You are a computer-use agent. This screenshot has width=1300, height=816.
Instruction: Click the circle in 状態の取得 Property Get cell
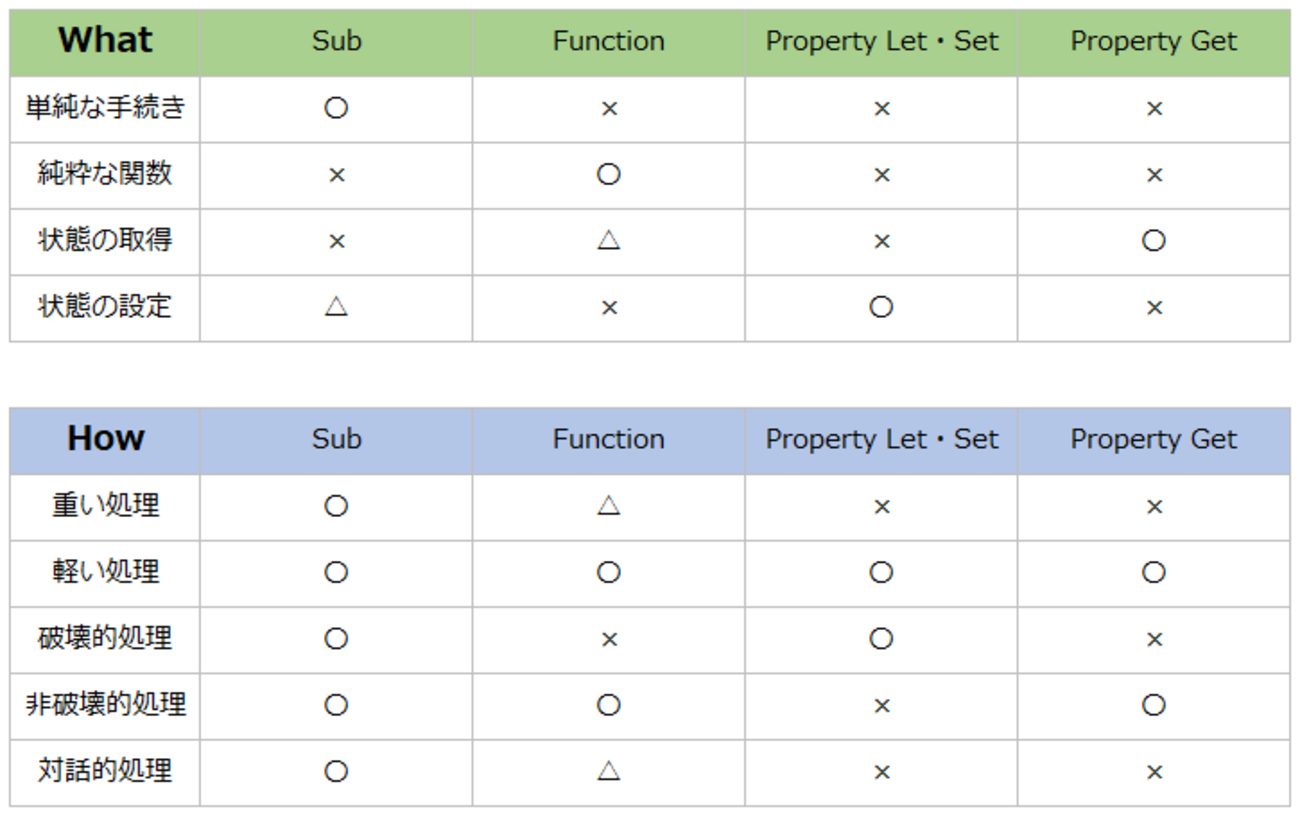tap(1153, 240)
